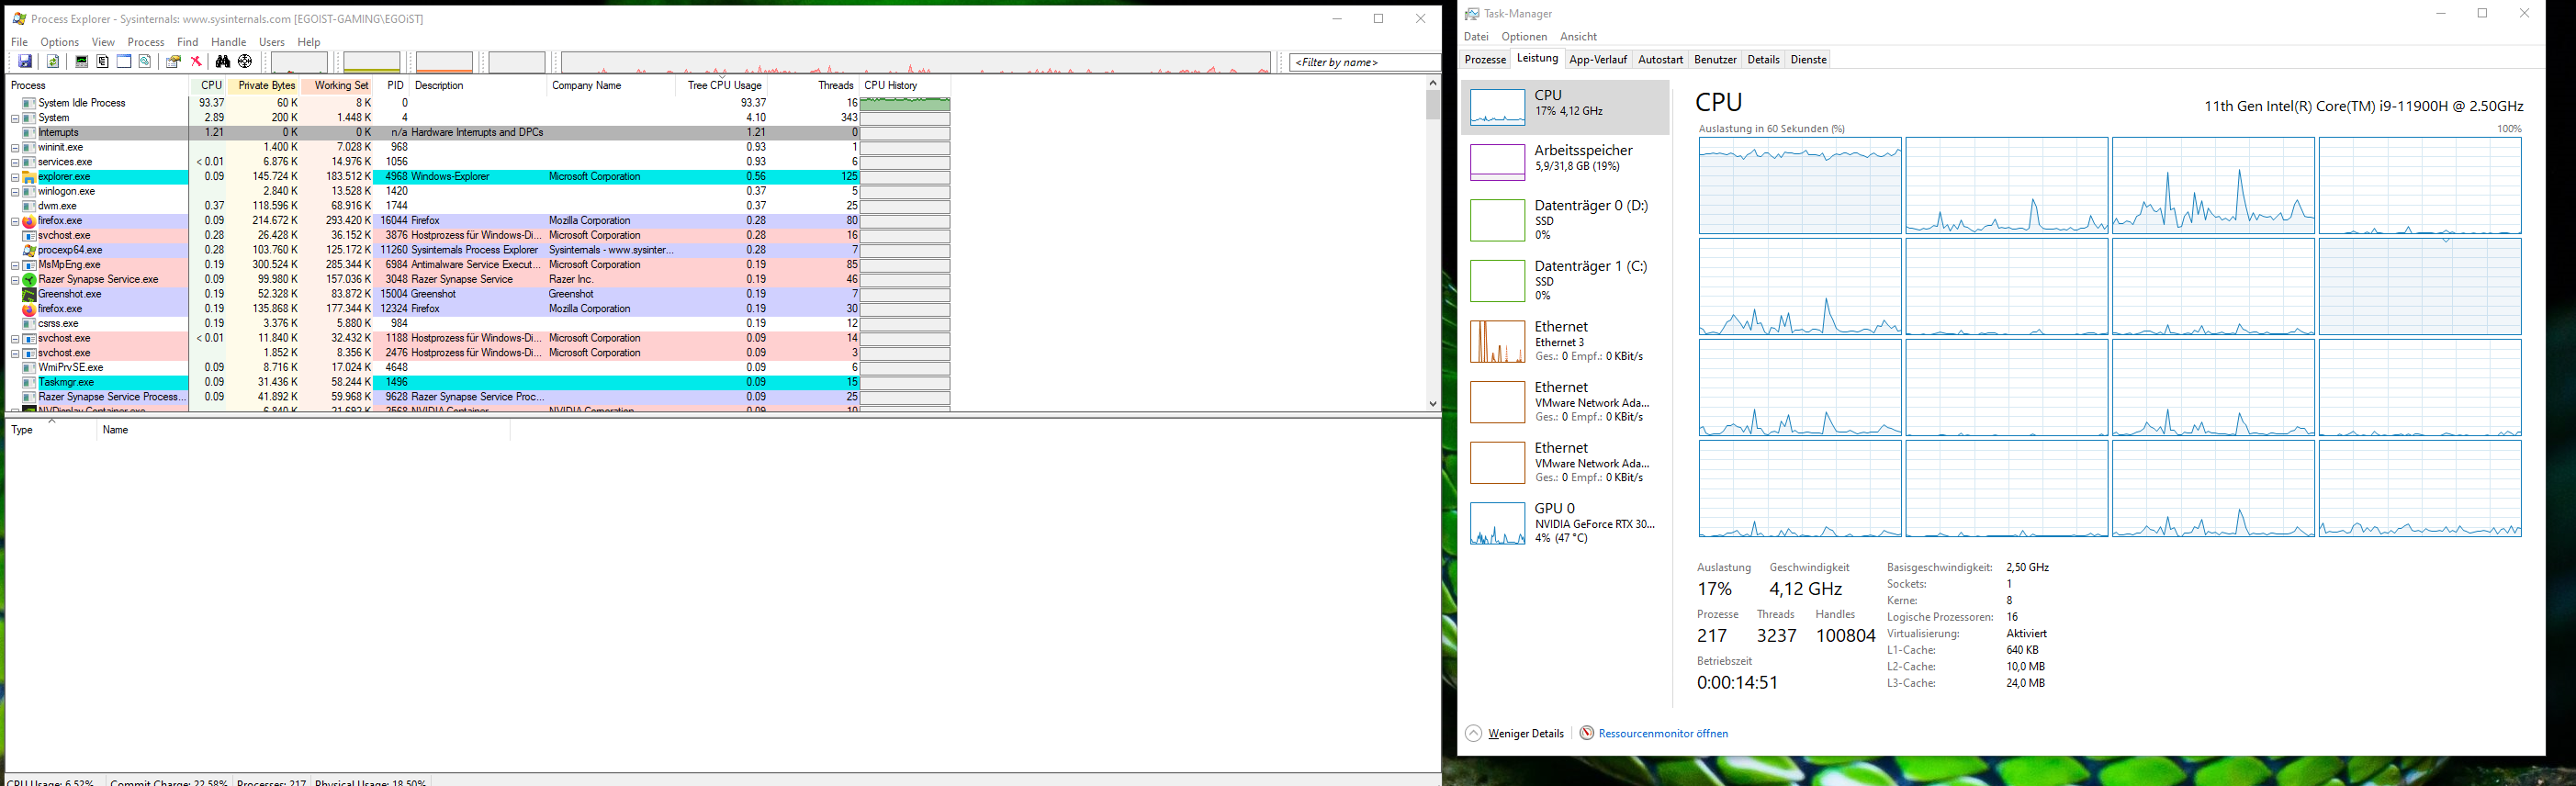Click the Filter by name input field
This screenshot has height=786, width=2576.
[1365, 62]
